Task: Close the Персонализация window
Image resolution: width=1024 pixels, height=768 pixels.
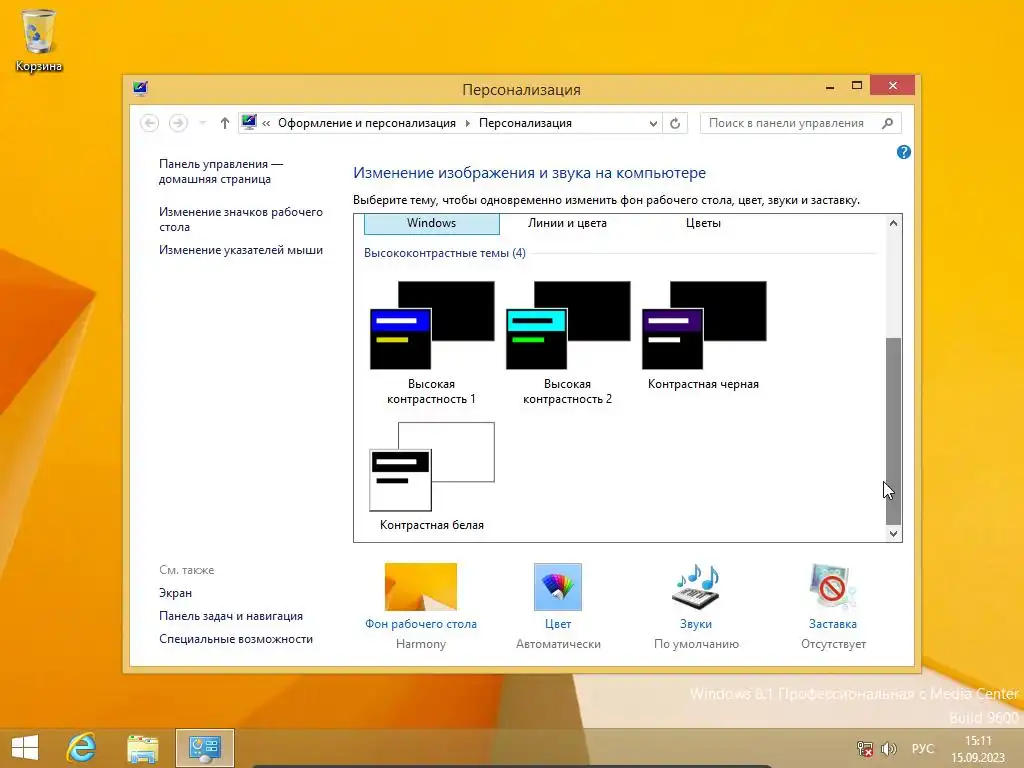Action: point(893,86)
